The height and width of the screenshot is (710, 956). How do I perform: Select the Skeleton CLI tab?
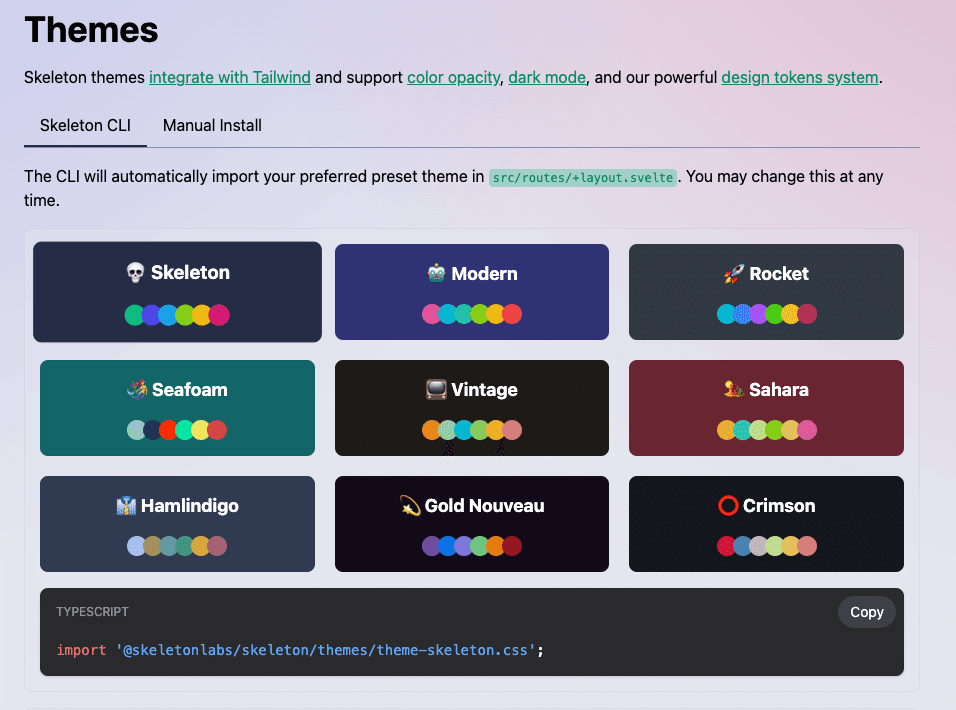click(85, 126)
